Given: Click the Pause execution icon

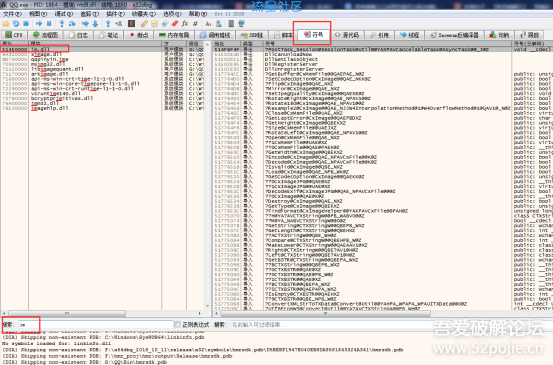Looking at the screenshot, I should point(49,24).
